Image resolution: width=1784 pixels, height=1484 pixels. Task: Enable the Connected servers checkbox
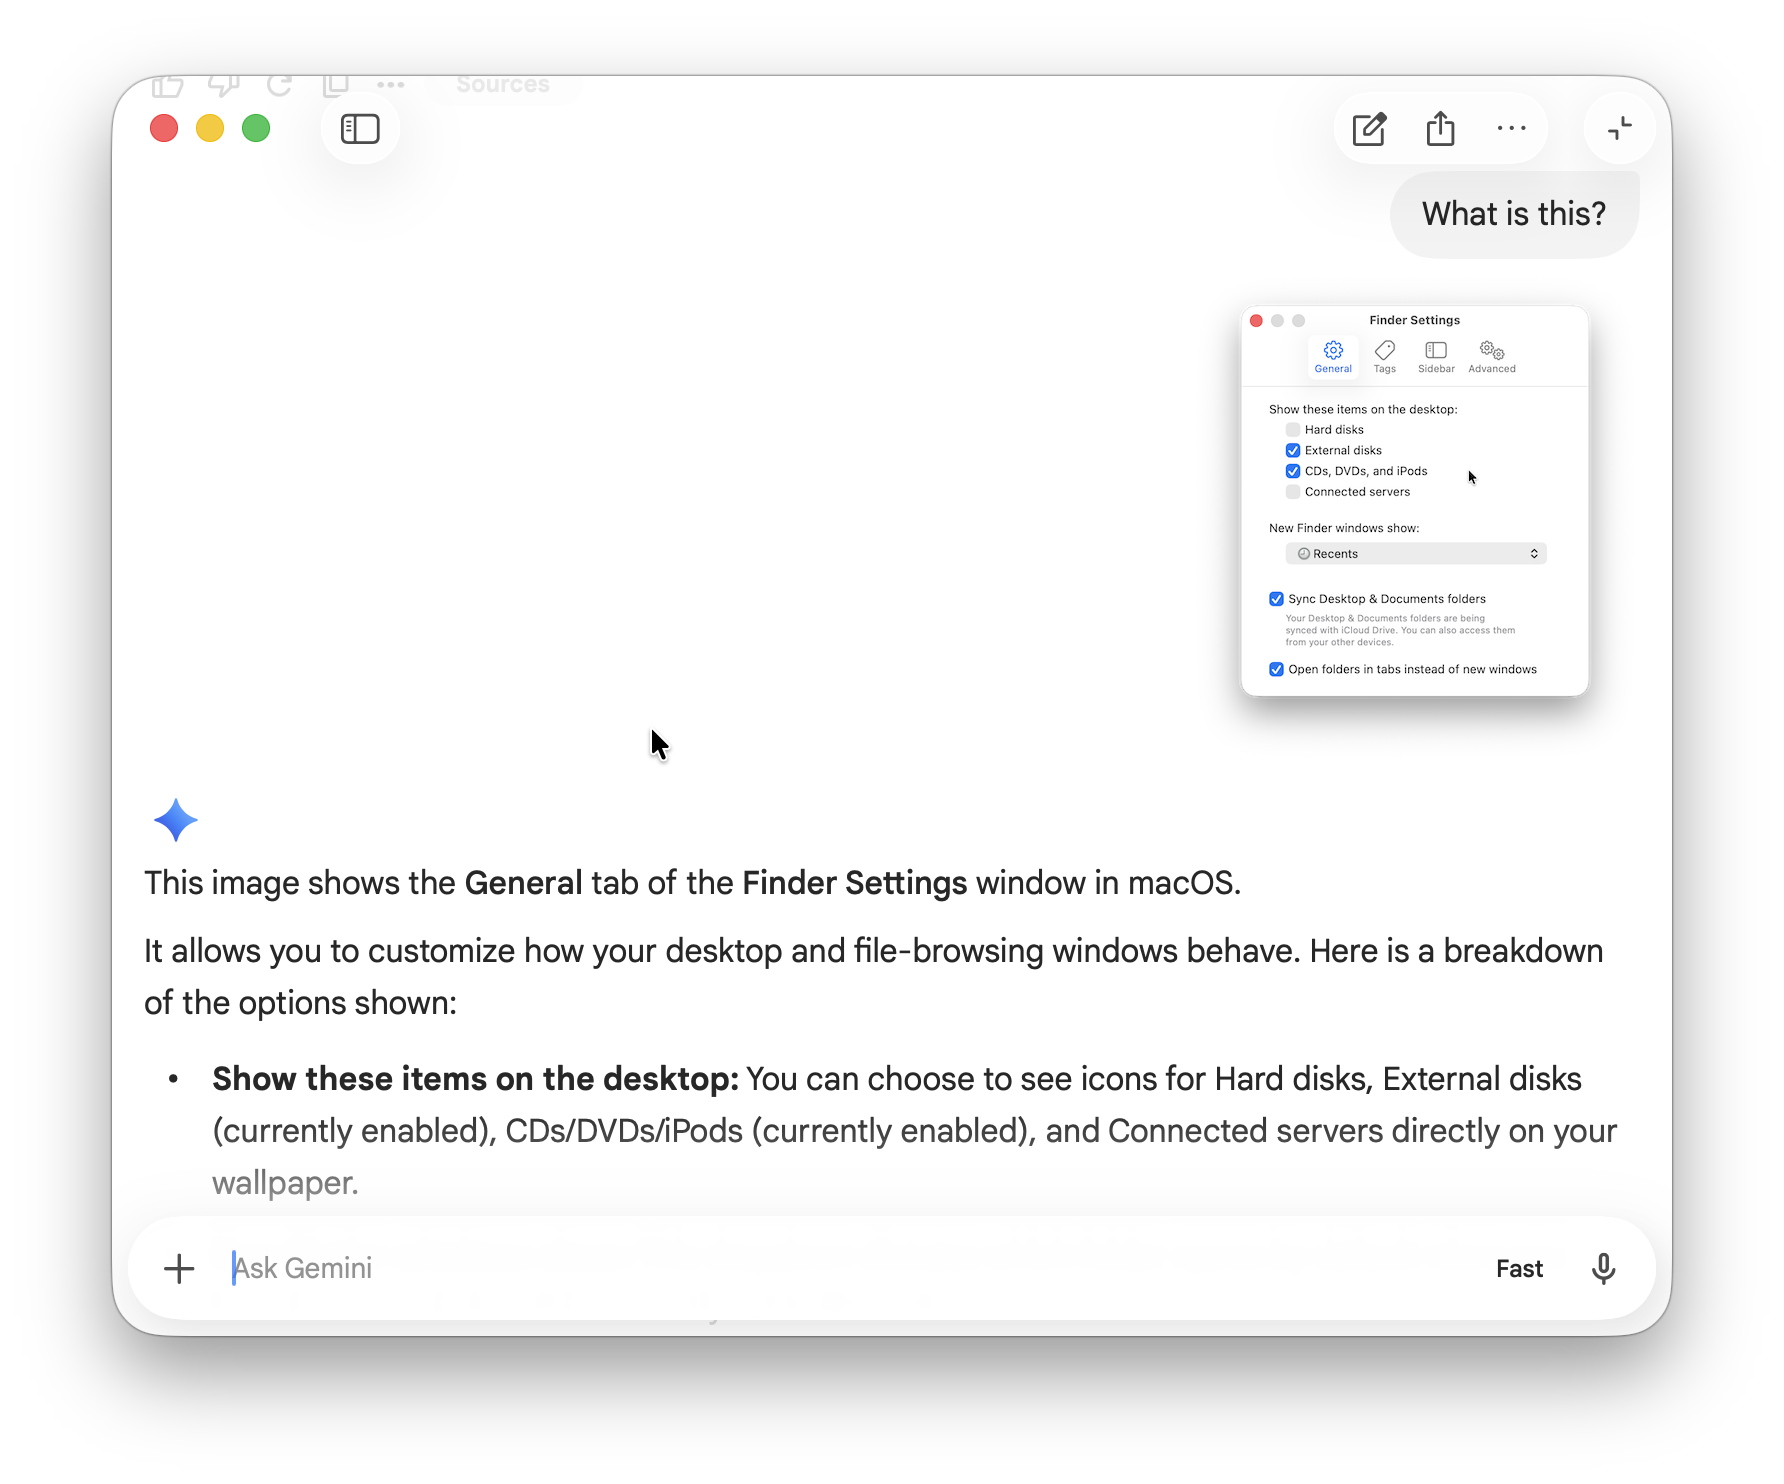coord(1292,491)
